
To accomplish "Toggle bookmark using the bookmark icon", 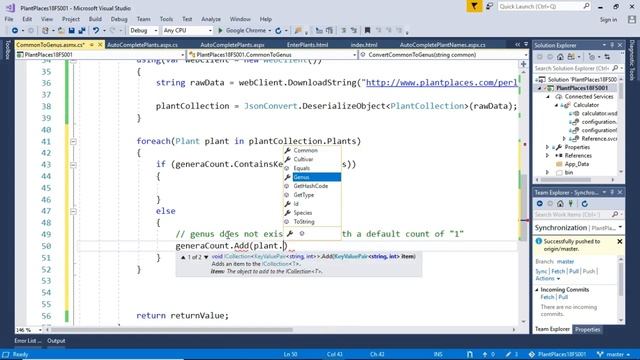I will [x=367, y=31].
